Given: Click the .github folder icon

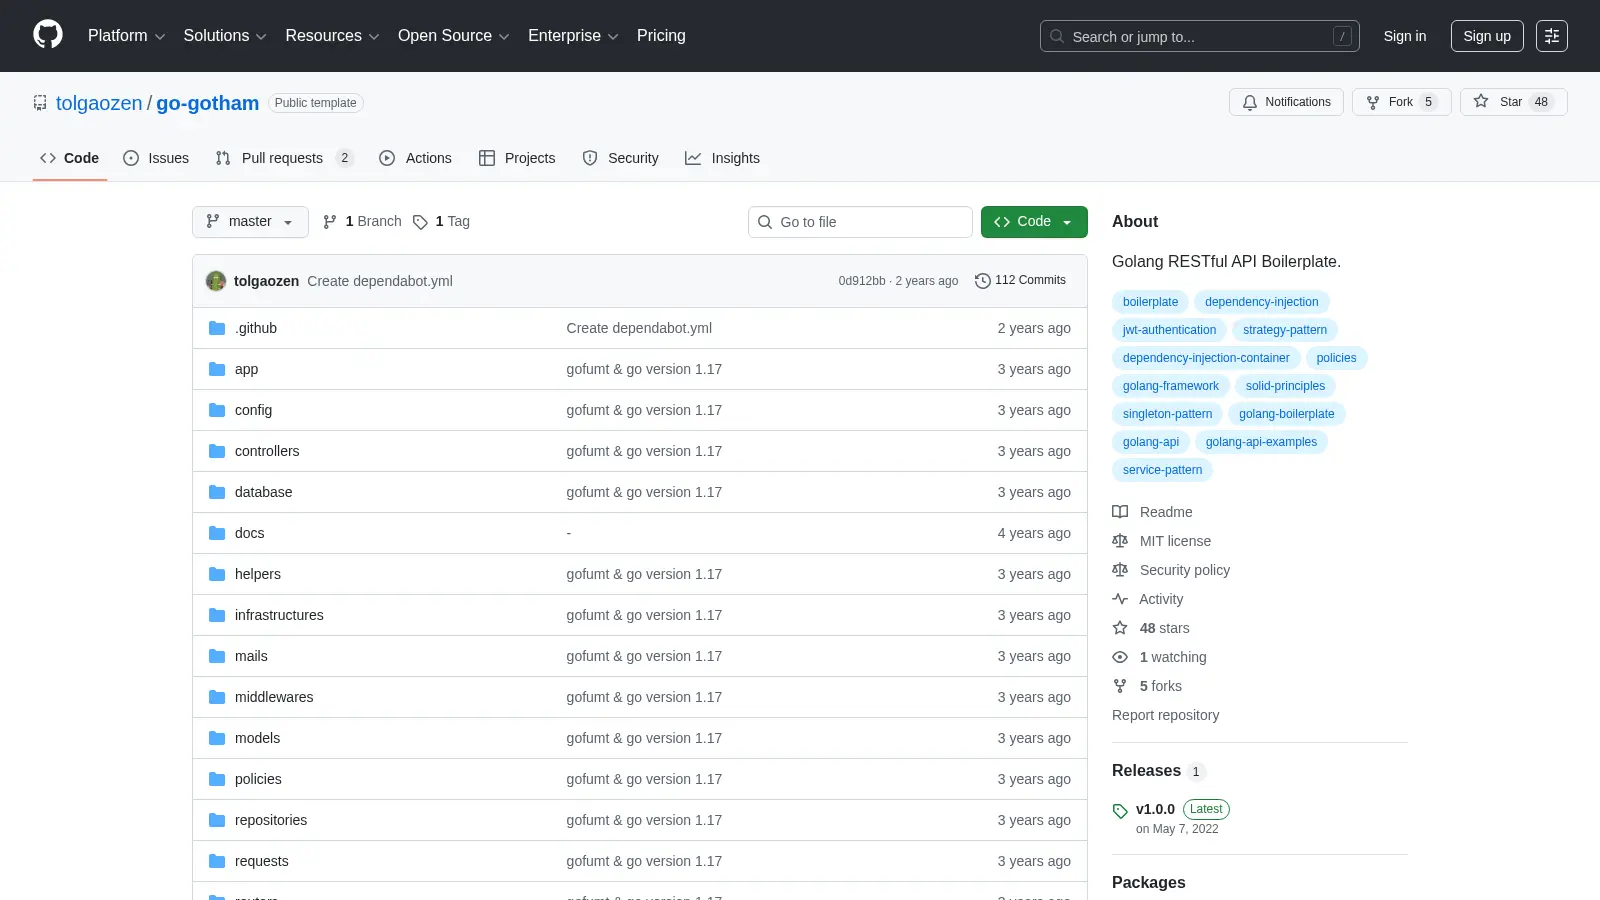Looking at the screenshot, I should (x=217, y=328).
